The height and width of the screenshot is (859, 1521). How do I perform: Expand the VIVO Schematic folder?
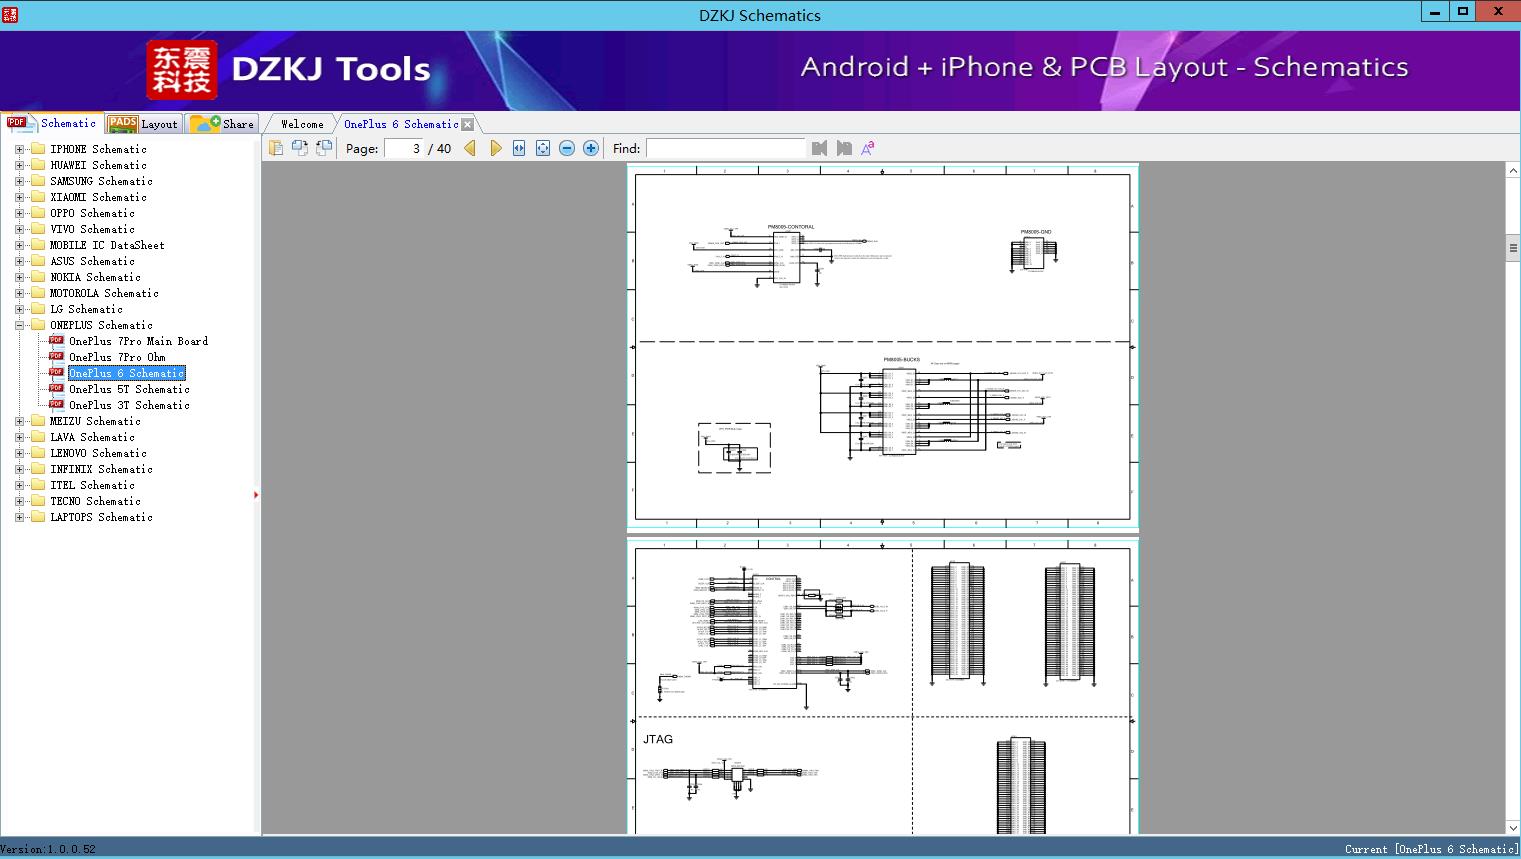click(x=19, y=229)
